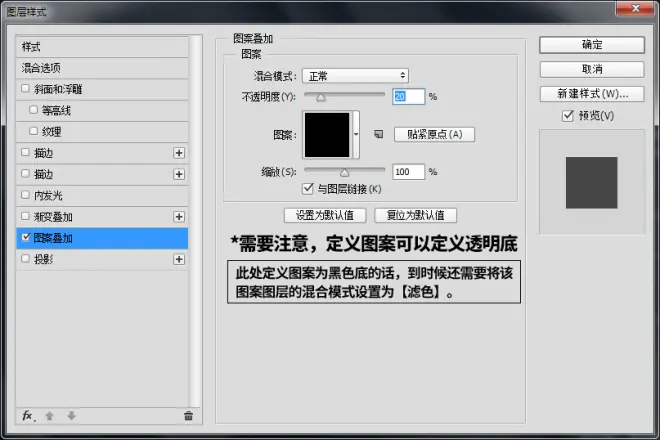Select the 渐变叠加 style row
Viewport: 660px width, 440px height.
tap(102, 217)
